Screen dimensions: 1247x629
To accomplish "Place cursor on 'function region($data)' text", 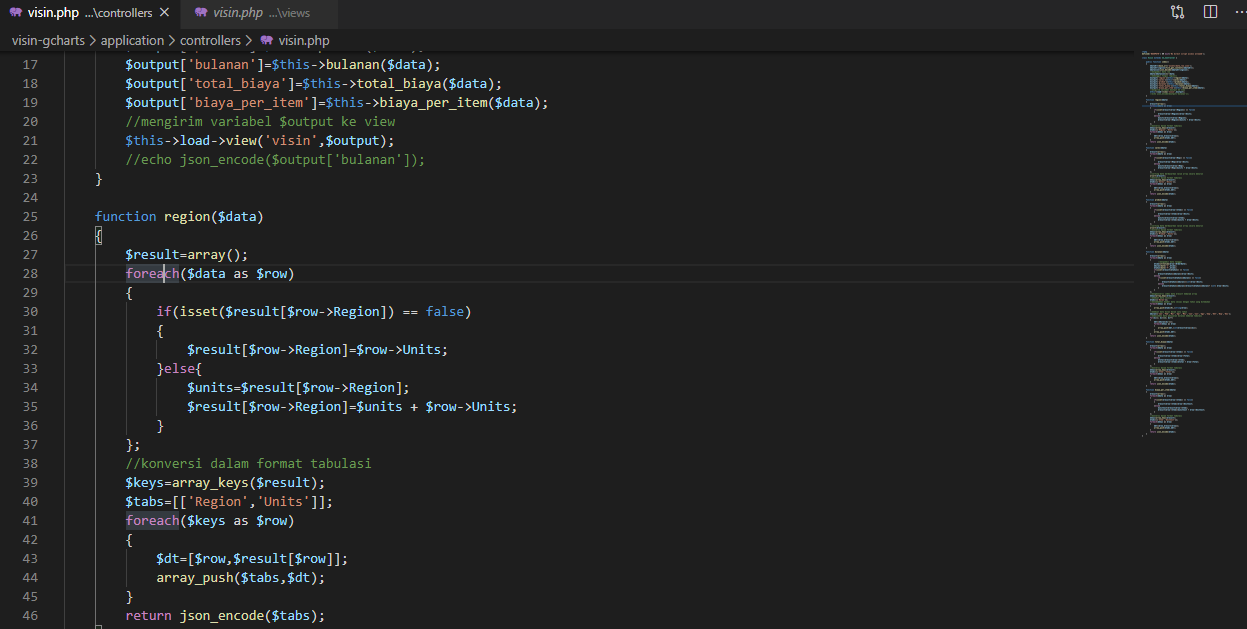I will coord(179,216).
